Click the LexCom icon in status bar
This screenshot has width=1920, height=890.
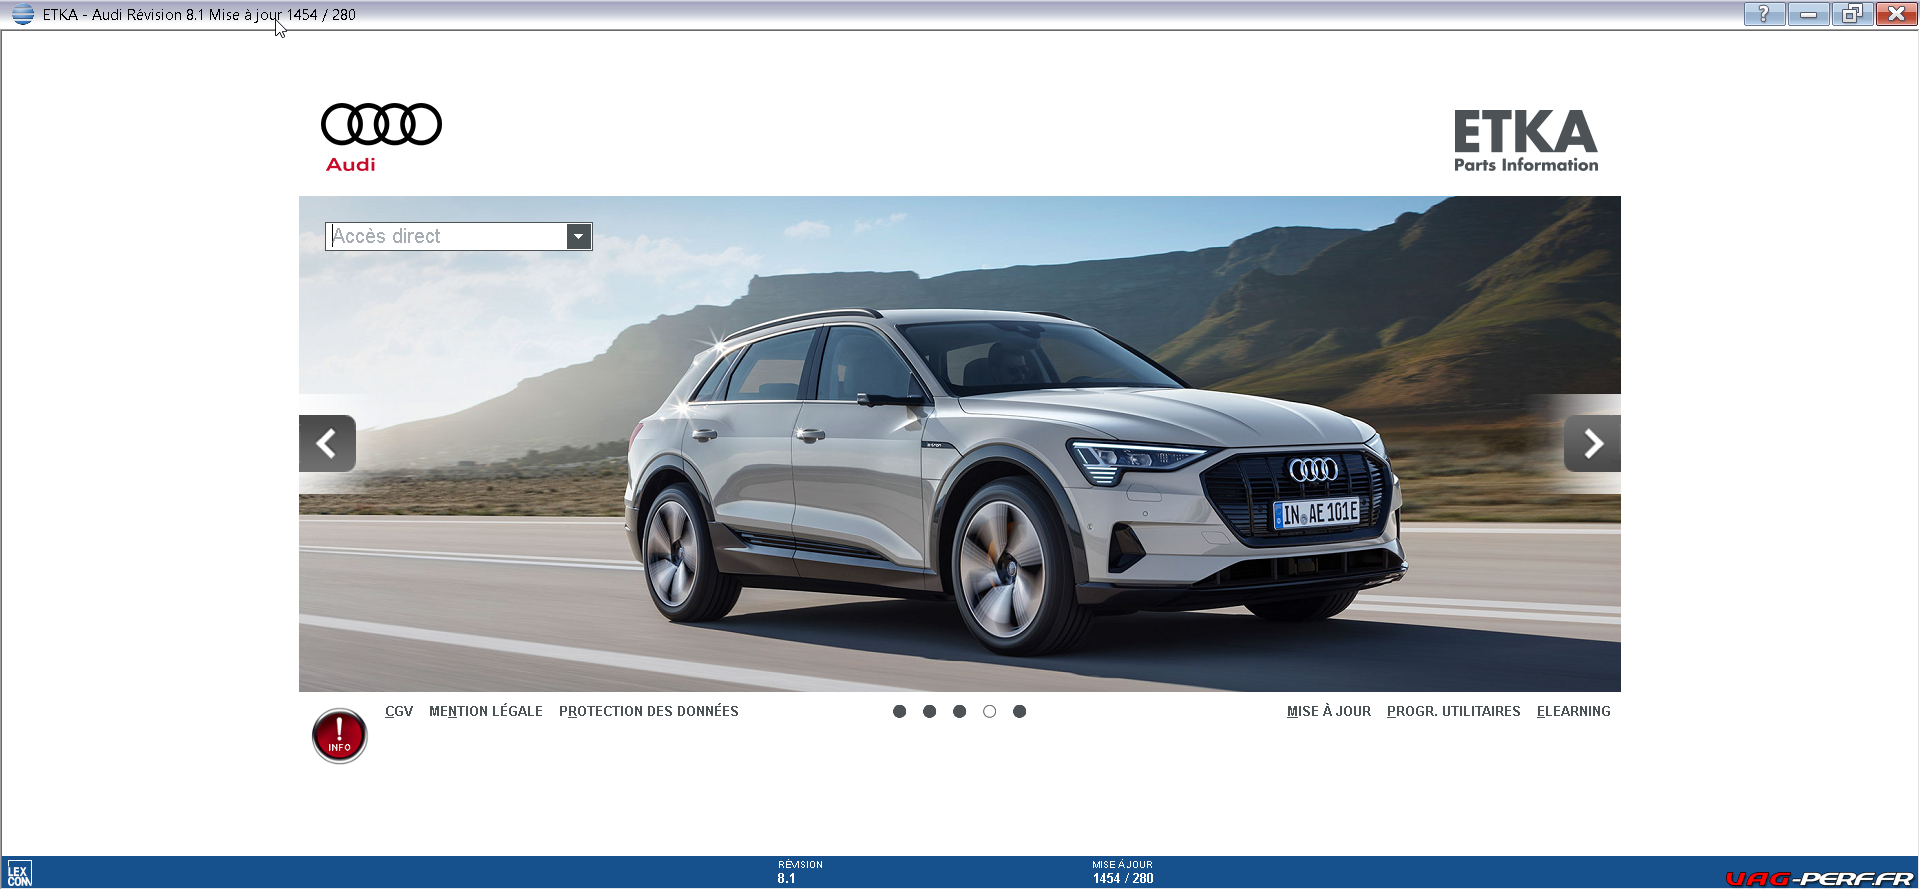coord(19,874)
